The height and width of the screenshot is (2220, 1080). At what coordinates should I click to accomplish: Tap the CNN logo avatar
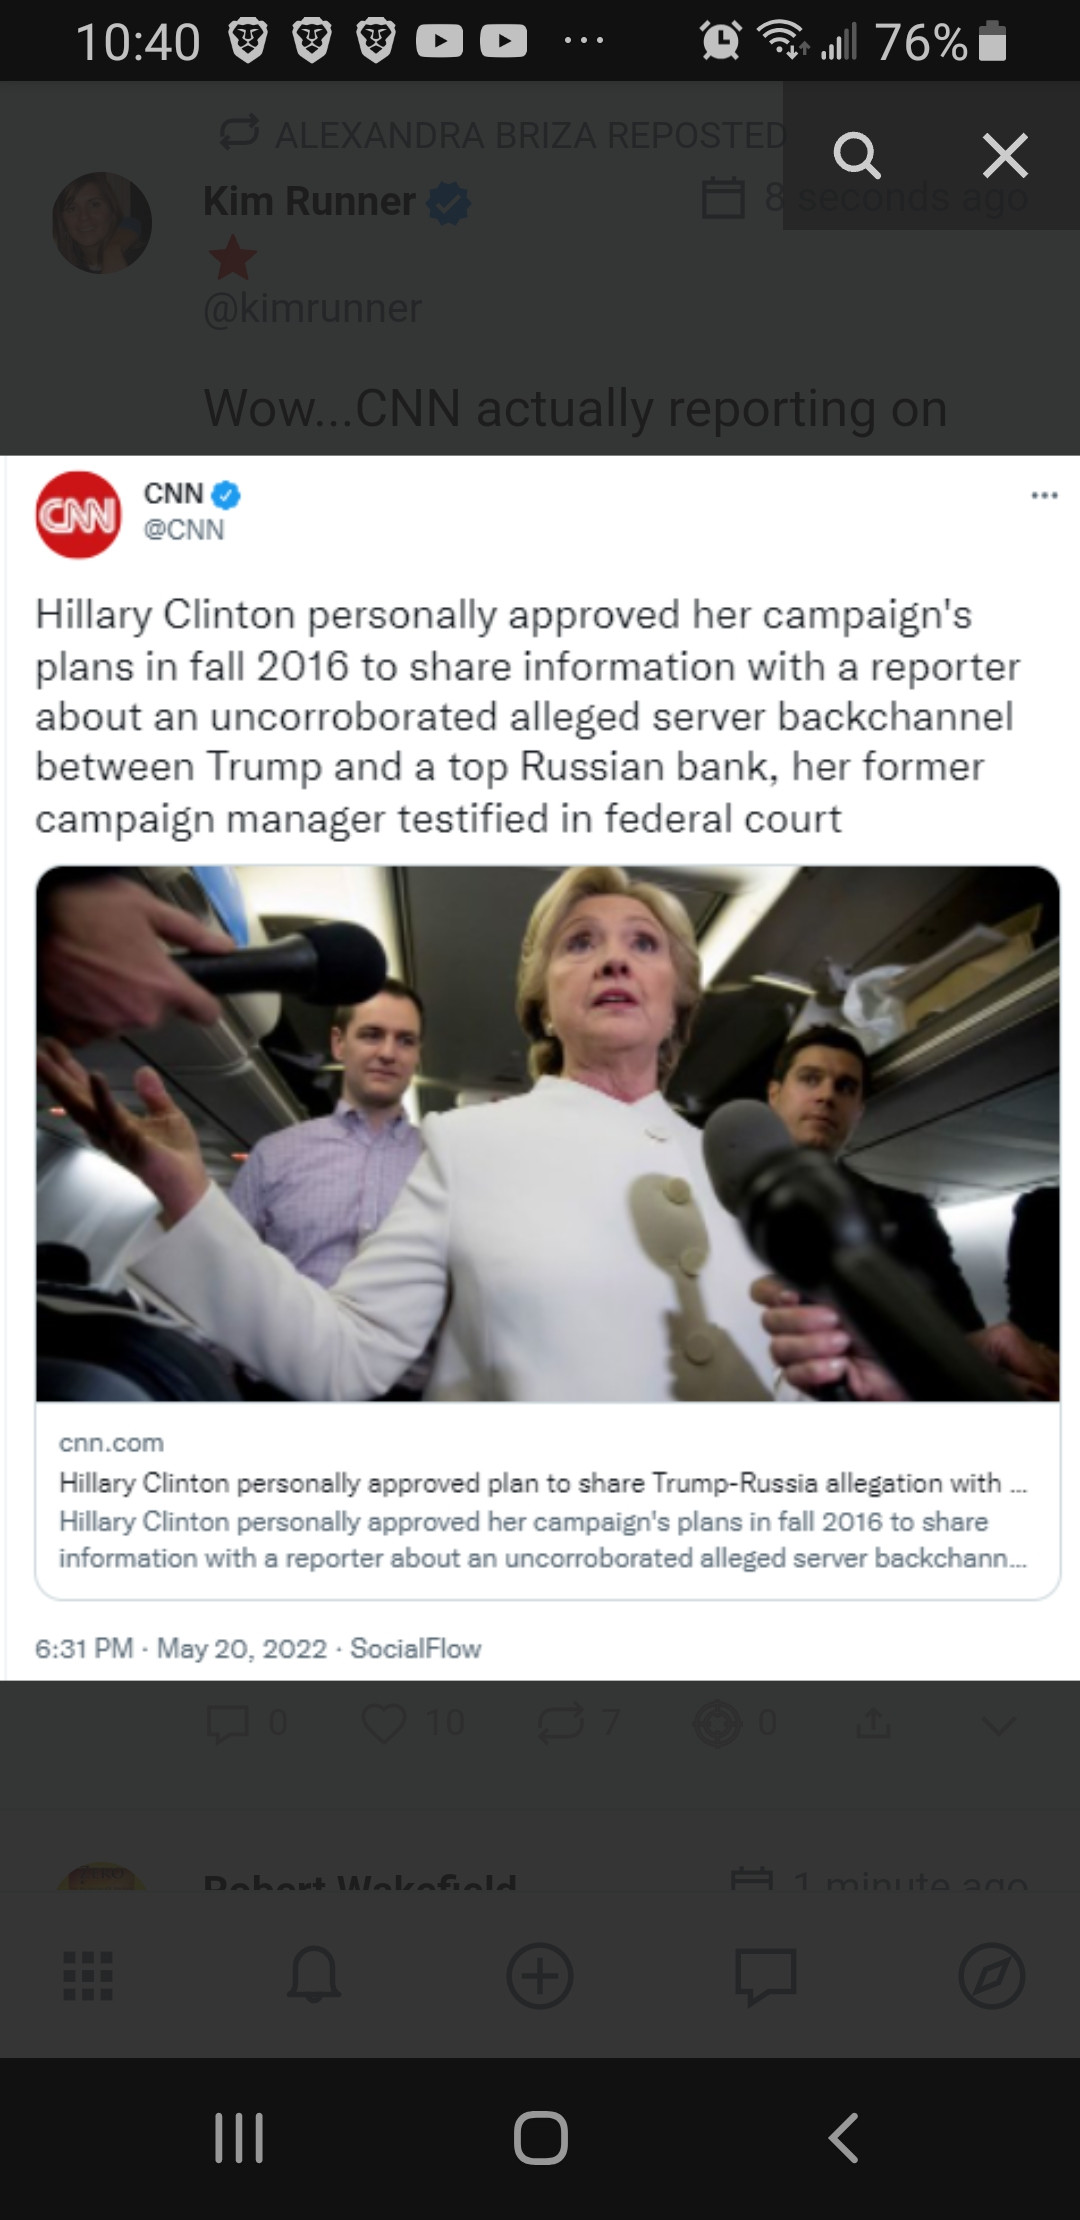pyautogui.click(x=78, y=514)
